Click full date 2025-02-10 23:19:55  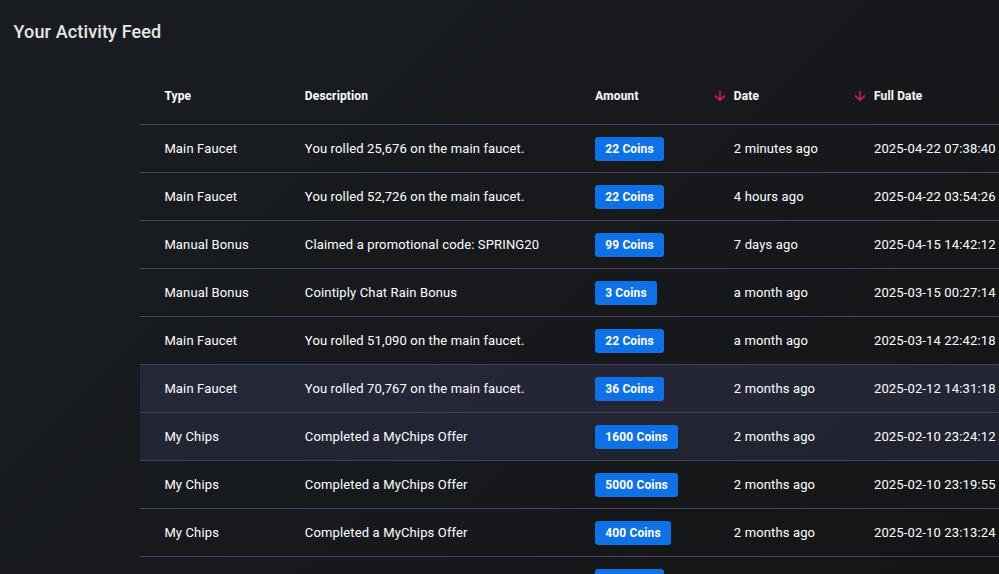[935, 485]
